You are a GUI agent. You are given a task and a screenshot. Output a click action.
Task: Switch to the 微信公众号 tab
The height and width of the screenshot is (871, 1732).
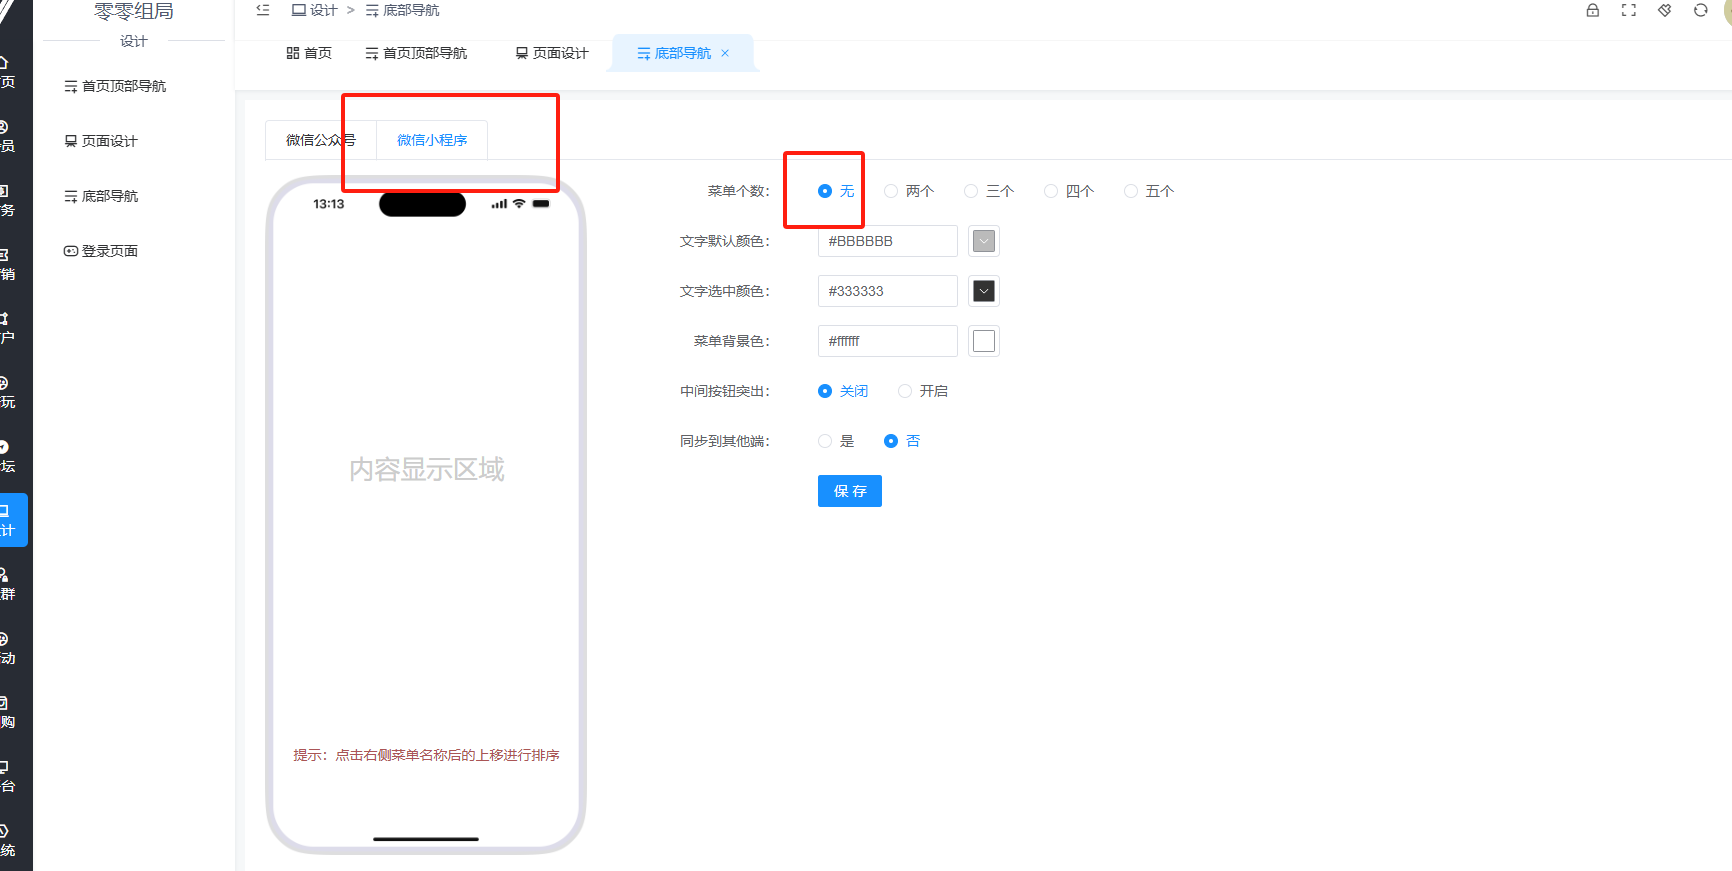pos(320,140)
